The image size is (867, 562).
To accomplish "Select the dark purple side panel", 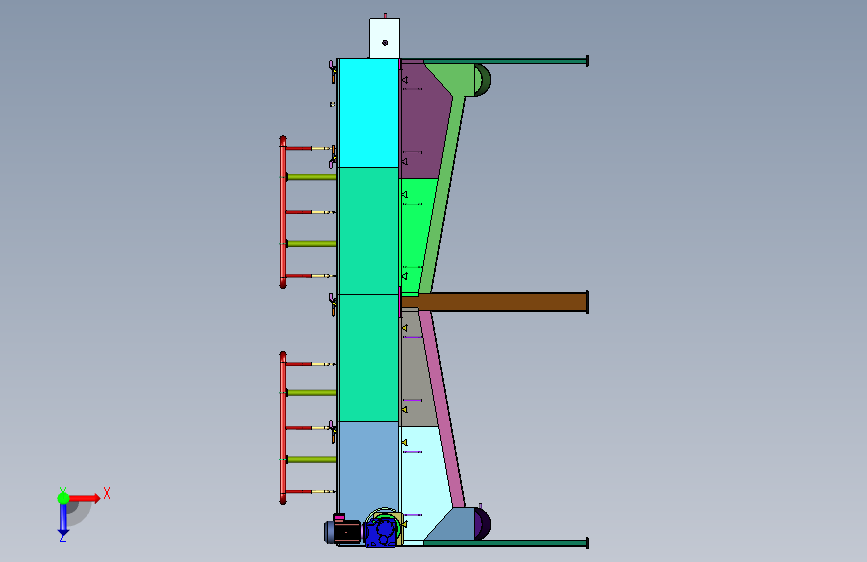I will click(x=423, y=124).
